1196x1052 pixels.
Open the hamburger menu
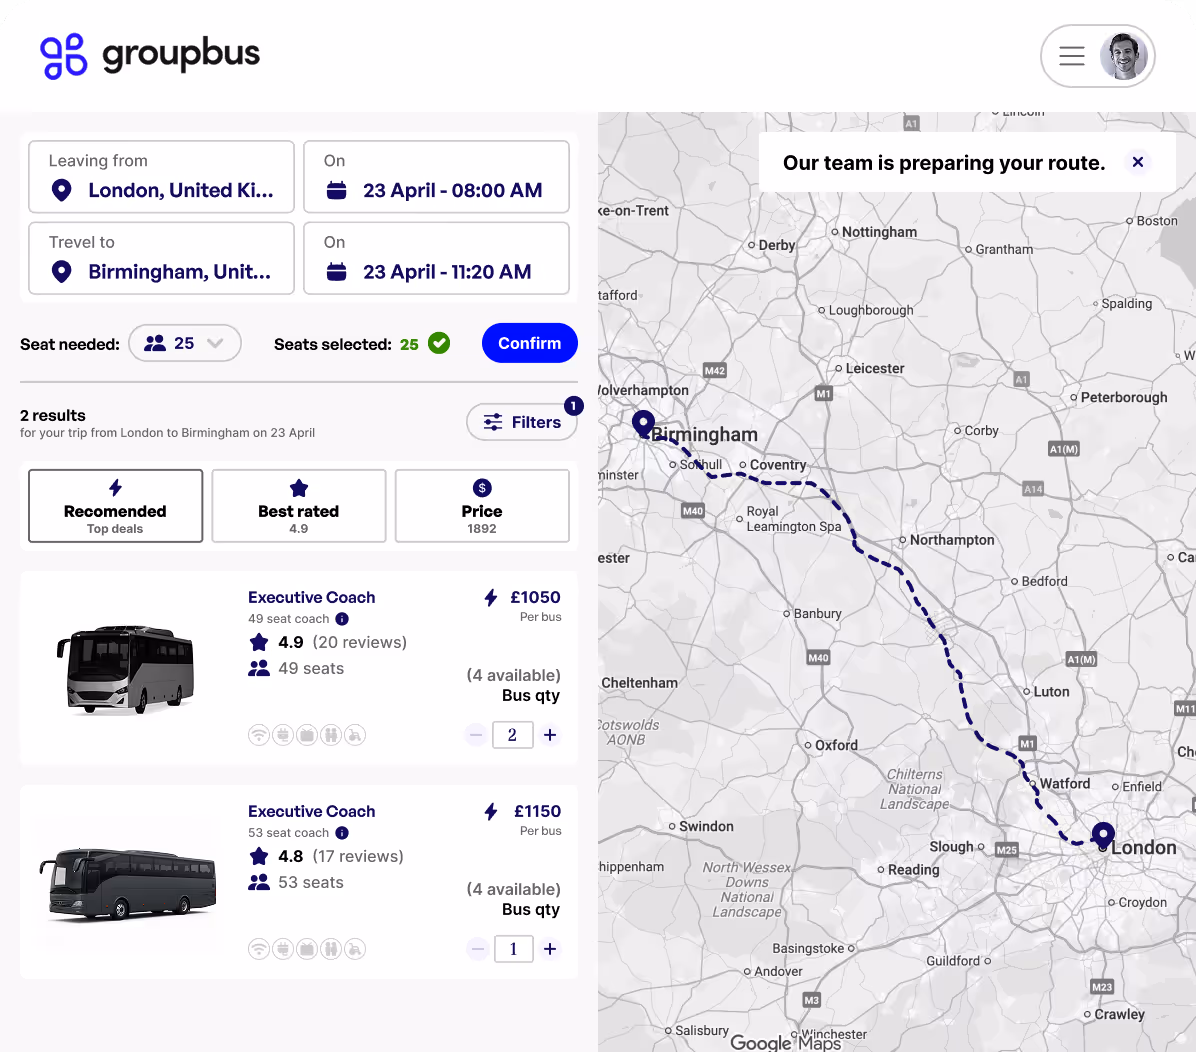click(x=1072, y=56)
